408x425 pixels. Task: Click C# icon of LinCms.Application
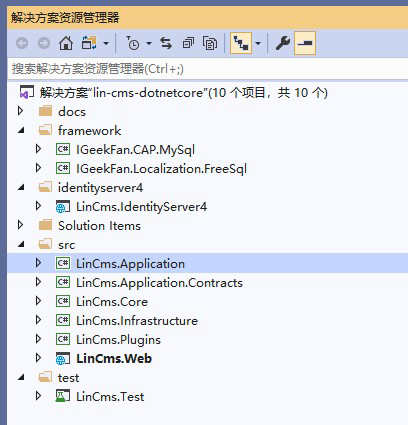pyautogui.click(x=63, y=263)
